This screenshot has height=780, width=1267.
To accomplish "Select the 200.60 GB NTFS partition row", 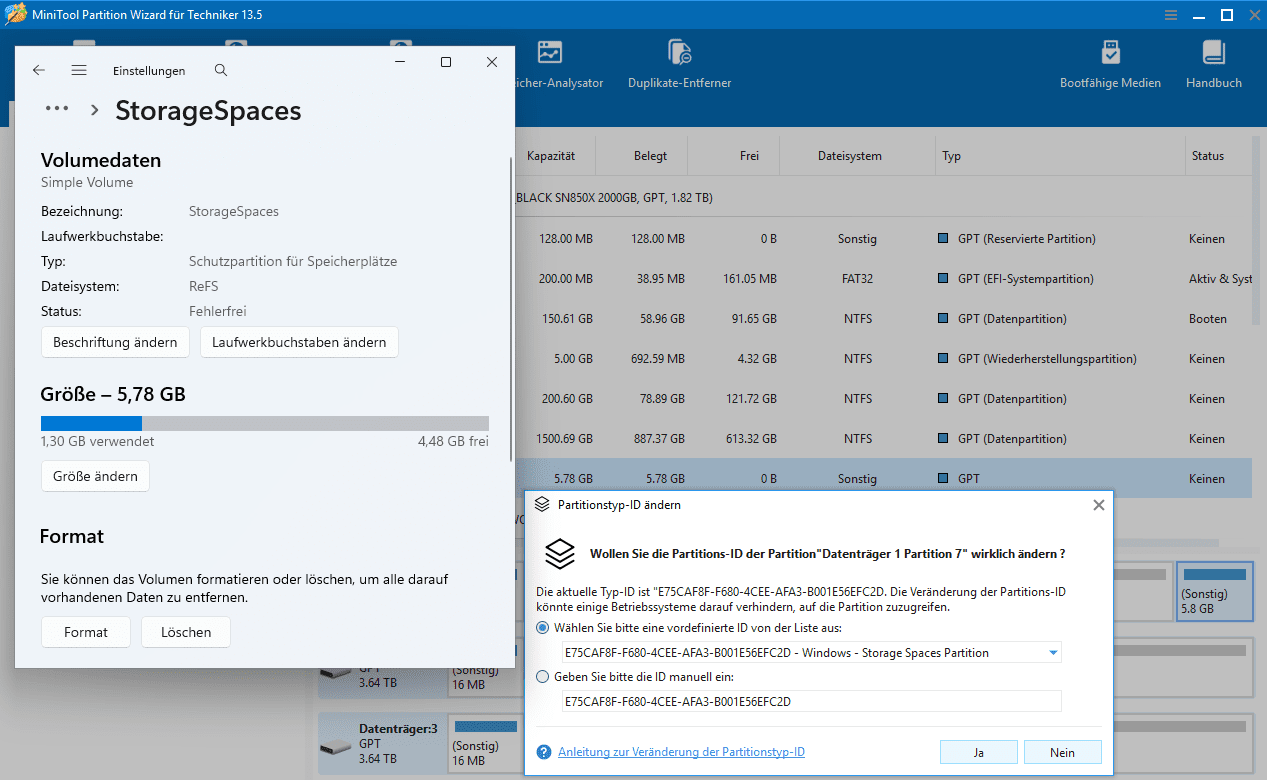I will tap(884, 399).
